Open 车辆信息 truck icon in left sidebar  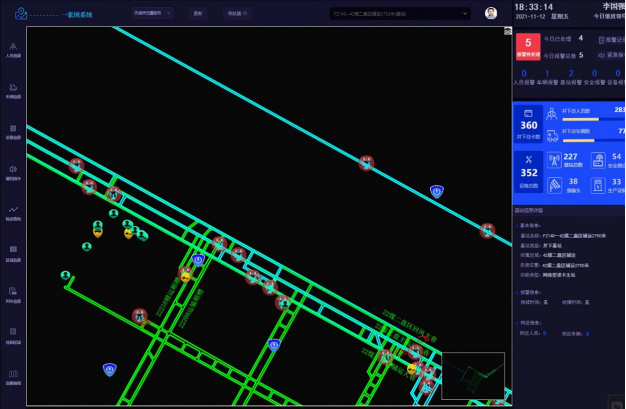13,87
